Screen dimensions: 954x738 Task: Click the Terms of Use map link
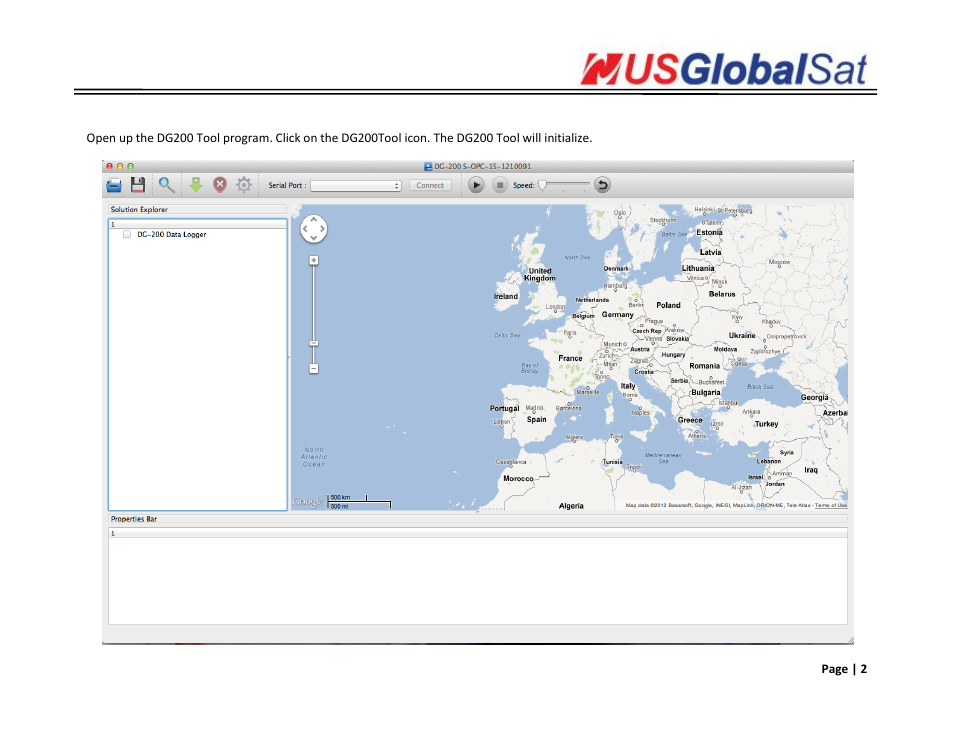pos(831,505)
